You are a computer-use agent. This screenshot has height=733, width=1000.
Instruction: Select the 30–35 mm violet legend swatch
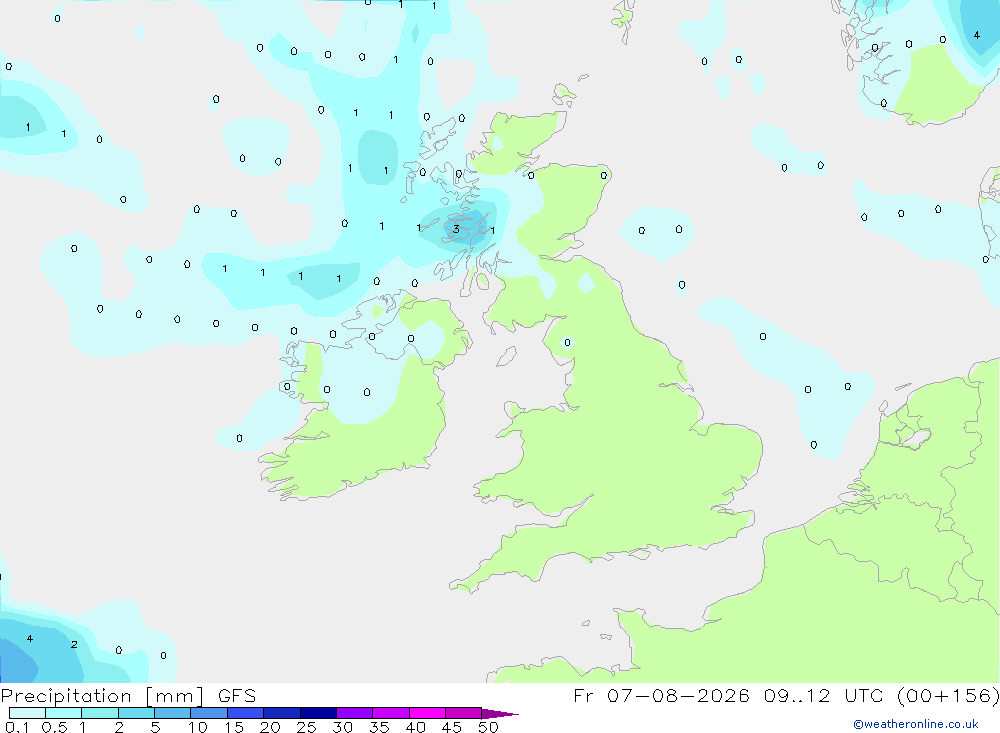pos(354,713)
